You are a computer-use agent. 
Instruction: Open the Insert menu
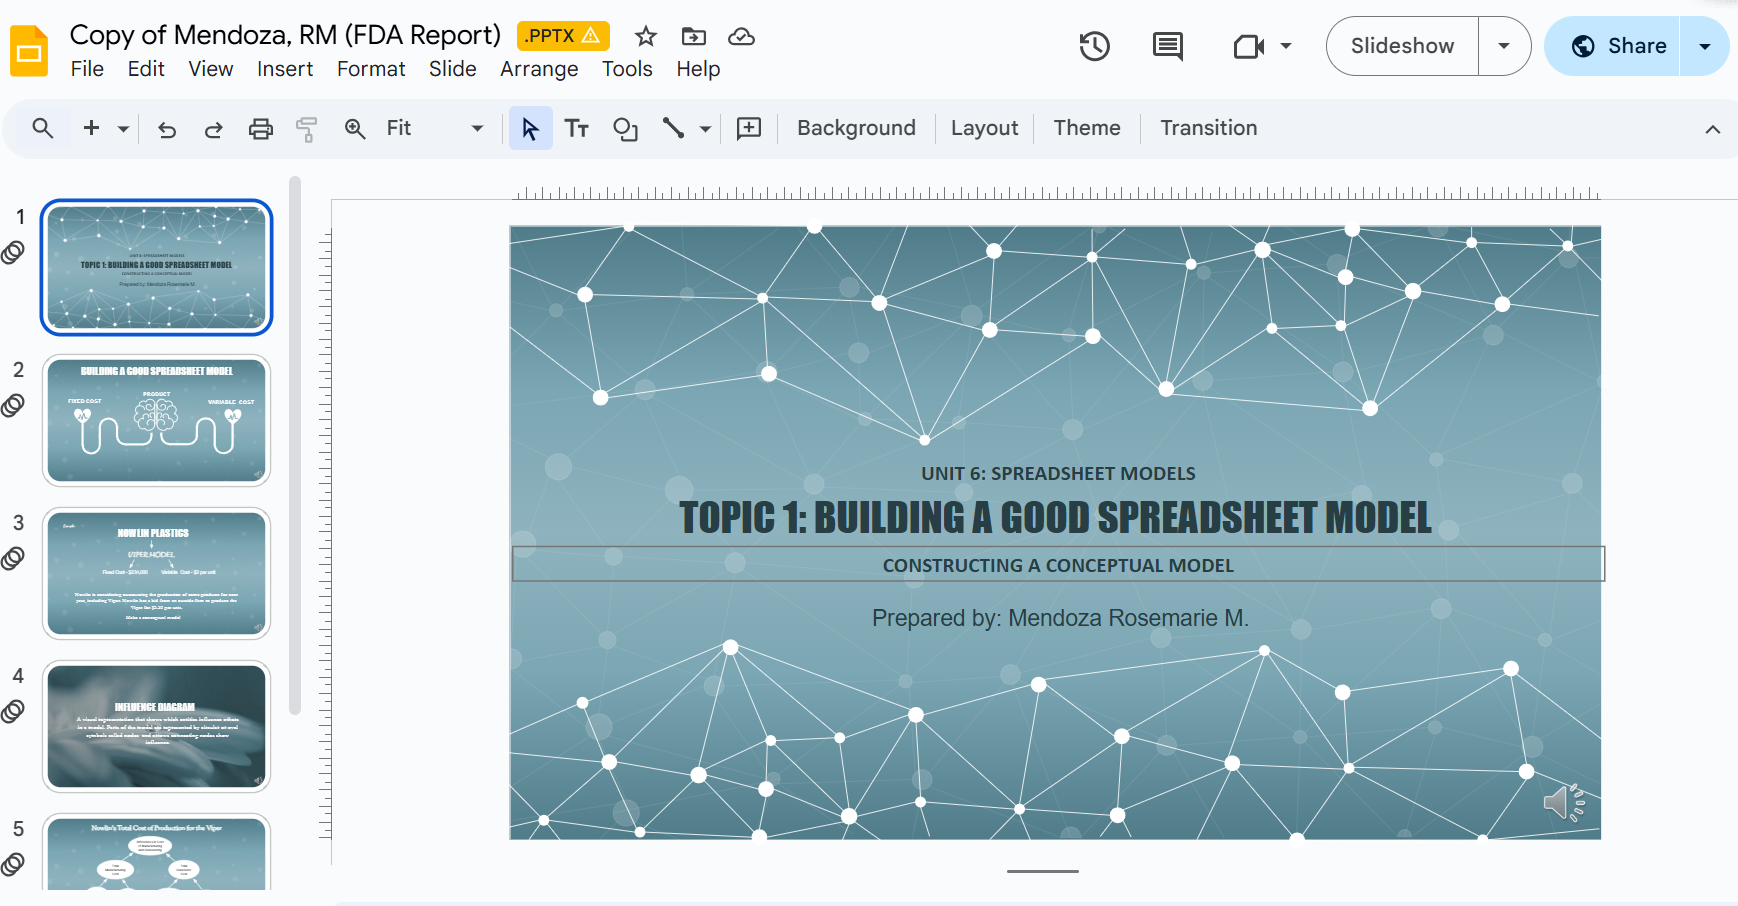pyautogui.click(x=285, y=69)
